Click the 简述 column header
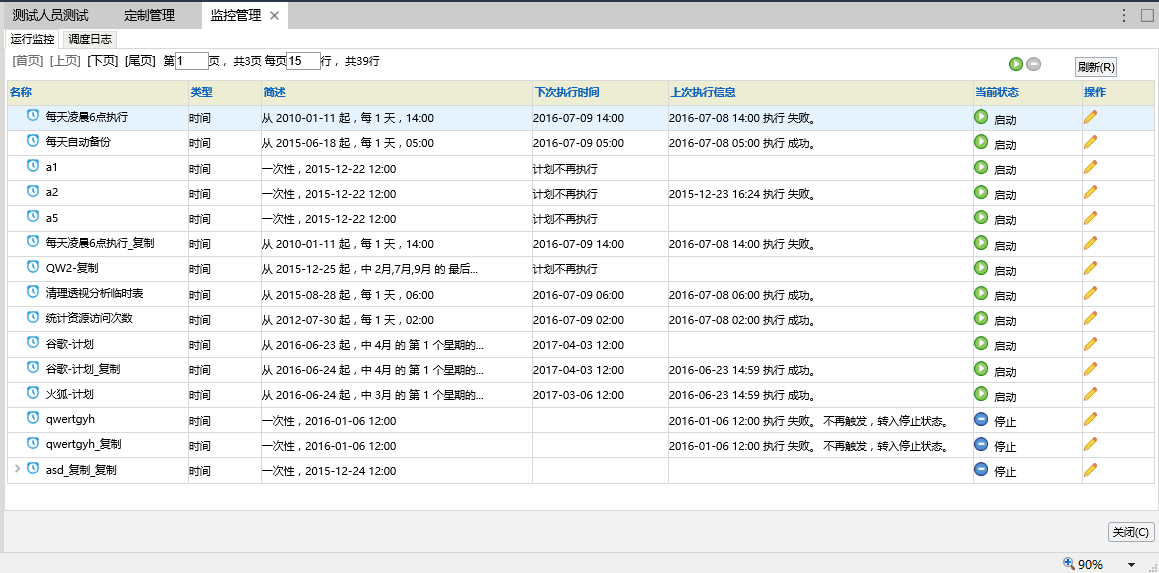The height and width of the screenshot is (573, 1159). point(274,92)
